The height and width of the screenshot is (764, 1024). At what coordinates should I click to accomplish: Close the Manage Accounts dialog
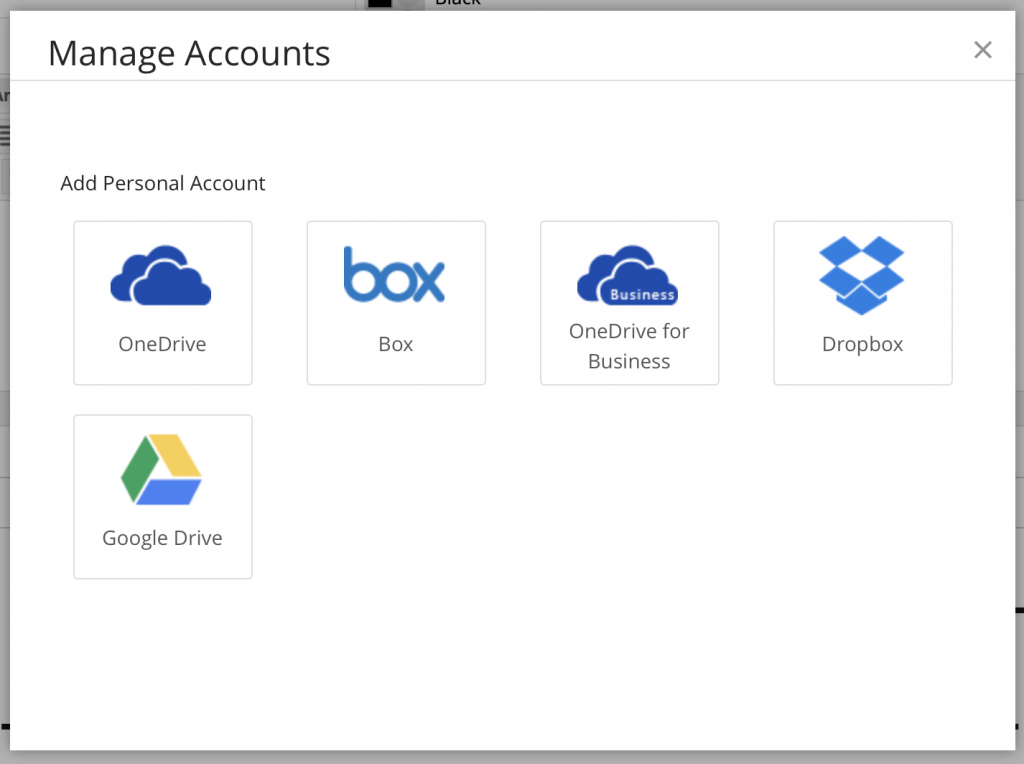tap(983, 50)
